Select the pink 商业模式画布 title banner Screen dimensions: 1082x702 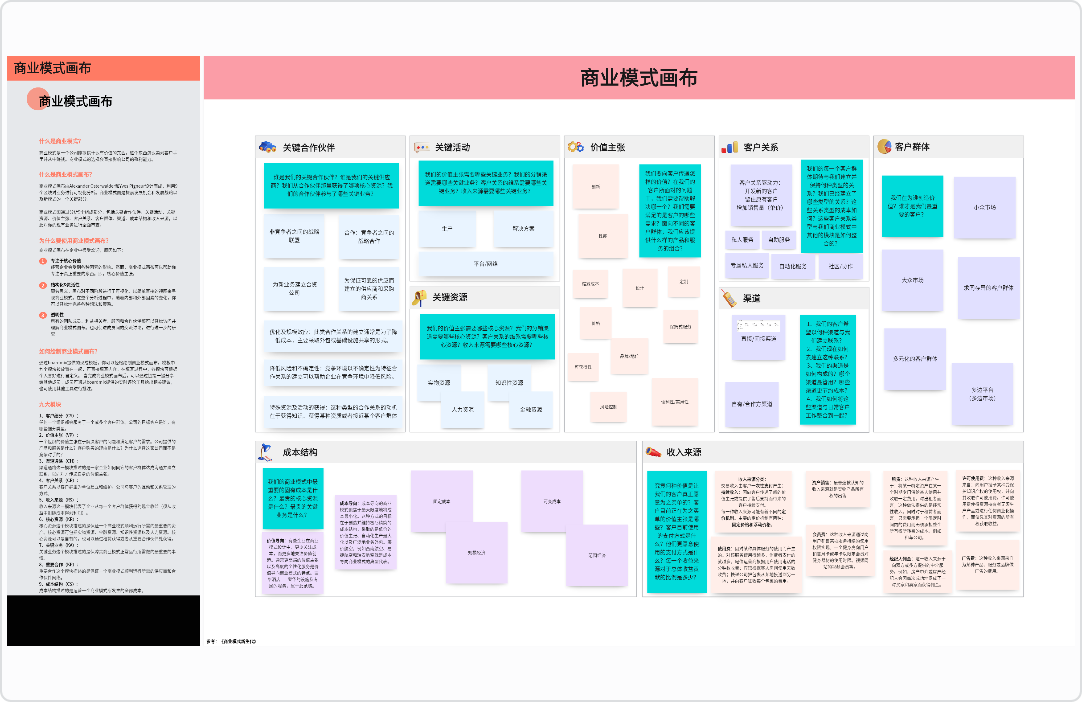pyautogui.click(x=639, y=78)
